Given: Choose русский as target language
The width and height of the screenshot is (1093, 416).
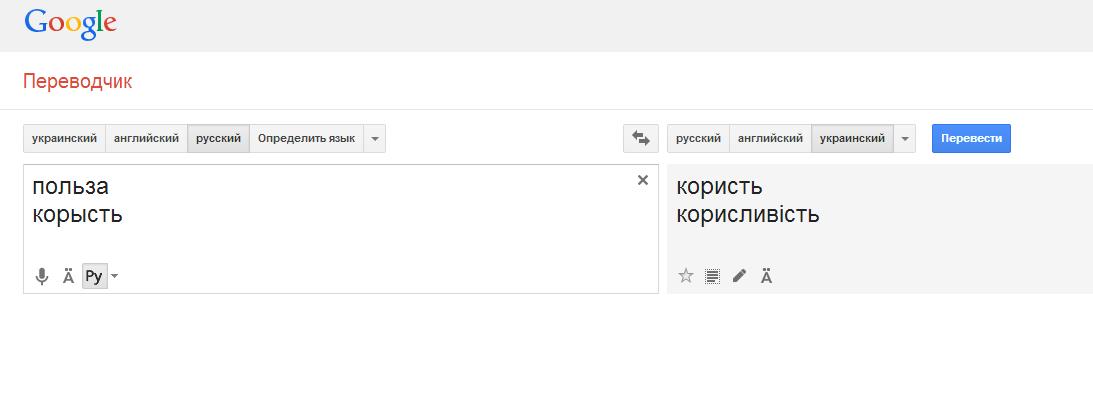Looking at the screenshot, I should [698, 138].
